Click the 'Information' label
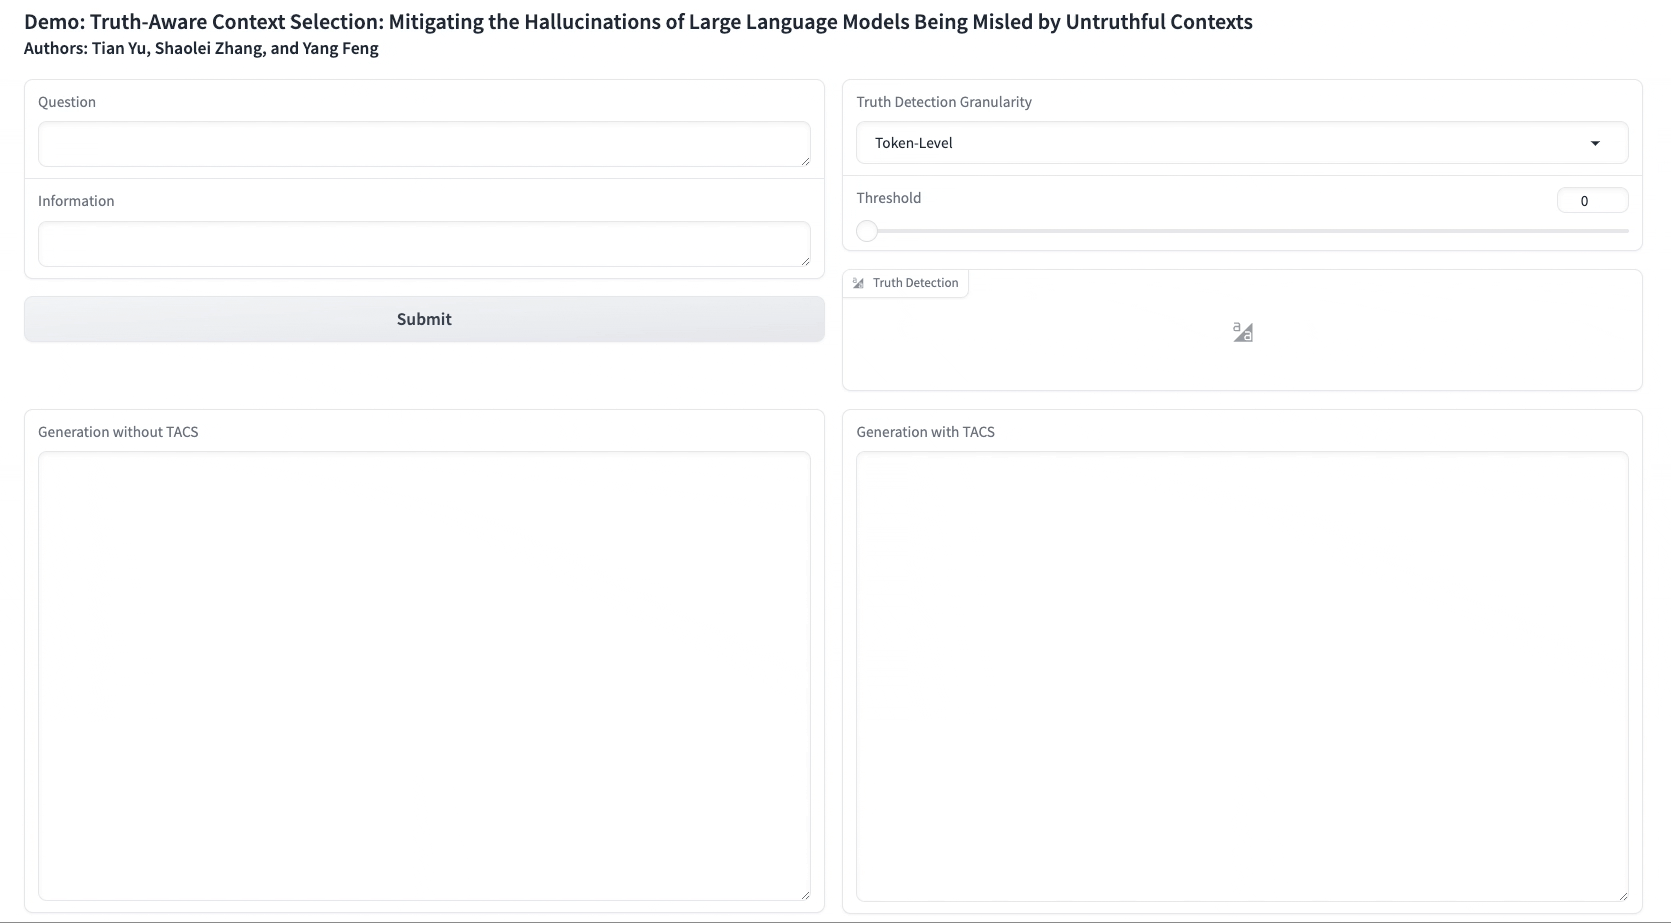 pyautogui.click(x=76, y=201)
